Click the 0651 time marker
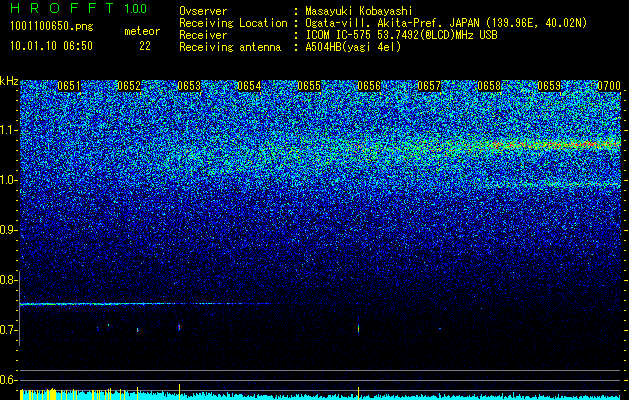629x400 pixels. (x=69, y=86)
